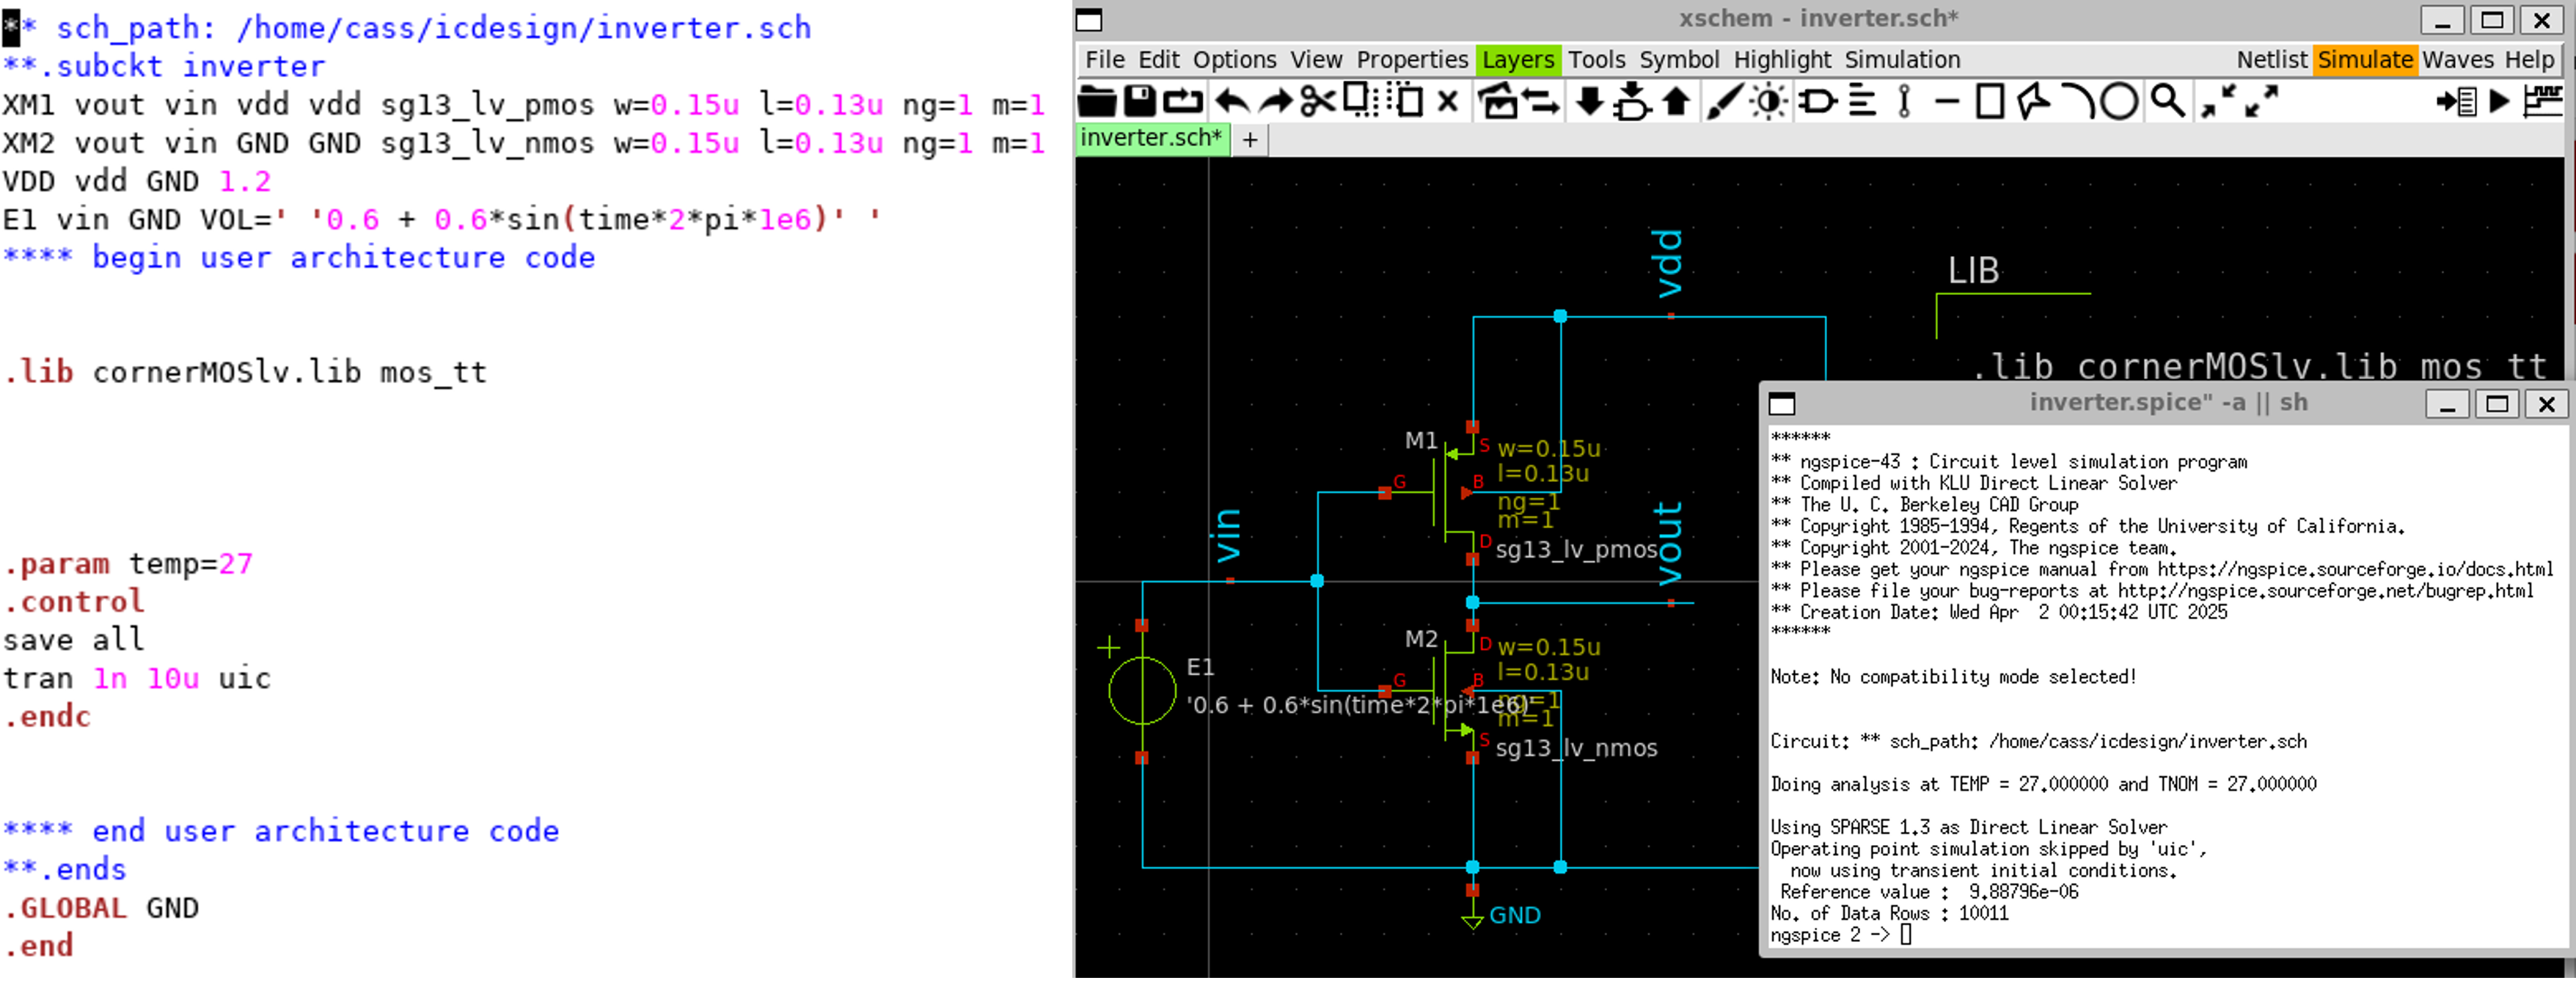Viewport: 2576px width, 983px height.
Task: Click the play simulation arrow icon
Action: pos(2499,101)
